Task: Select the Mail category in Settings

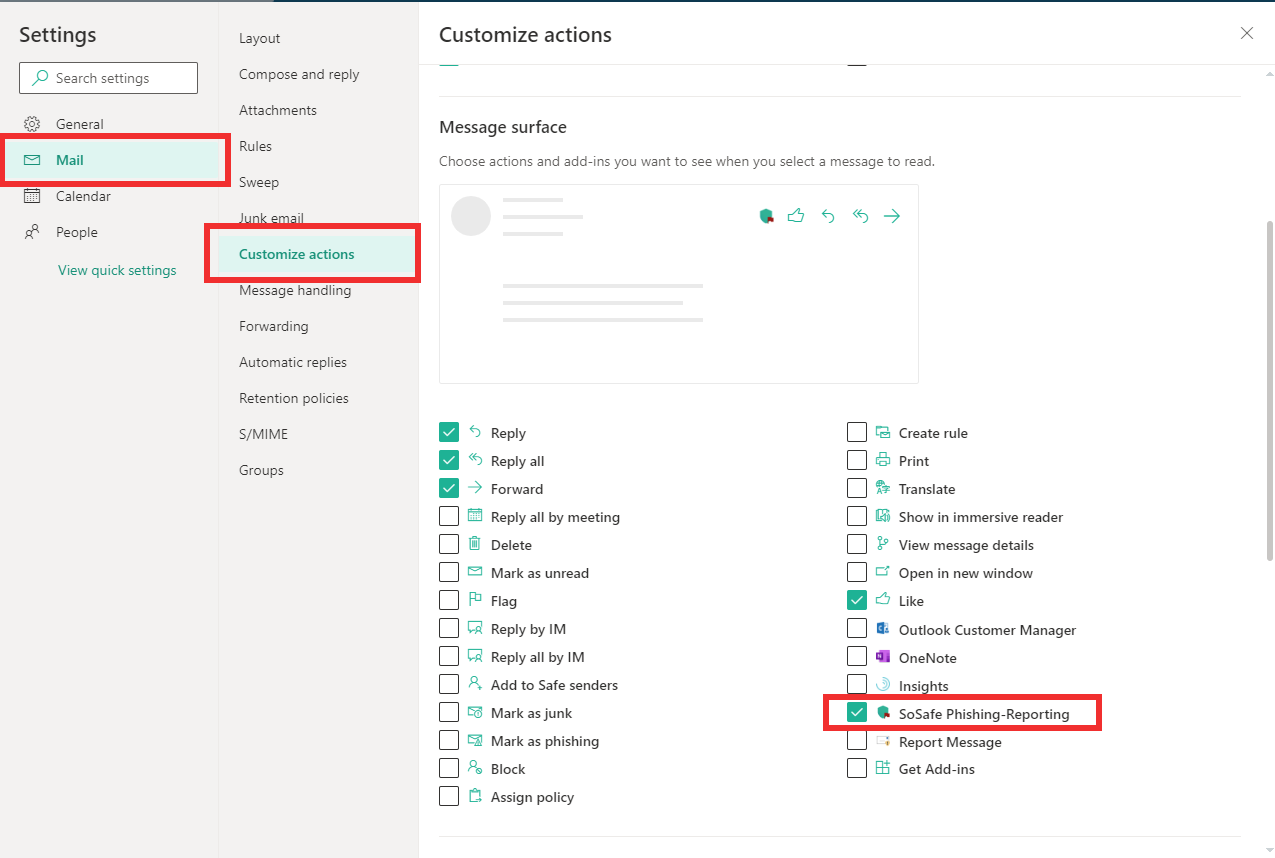Action: [71, 159]
